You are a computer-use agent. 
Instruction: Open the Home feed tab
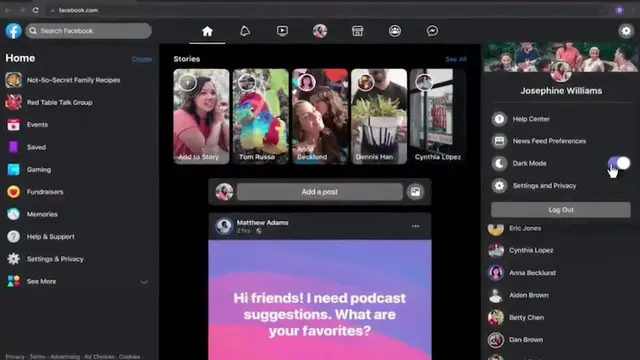207,31
